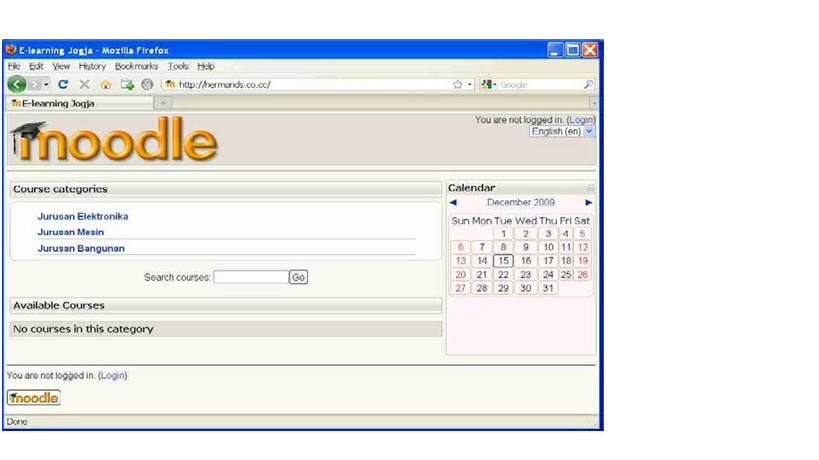Image resolution: width=819 pixels, height=460 pixels.
Task: Select December 10 in calendar
Action: pyautogui.click(x=548, y=247)
